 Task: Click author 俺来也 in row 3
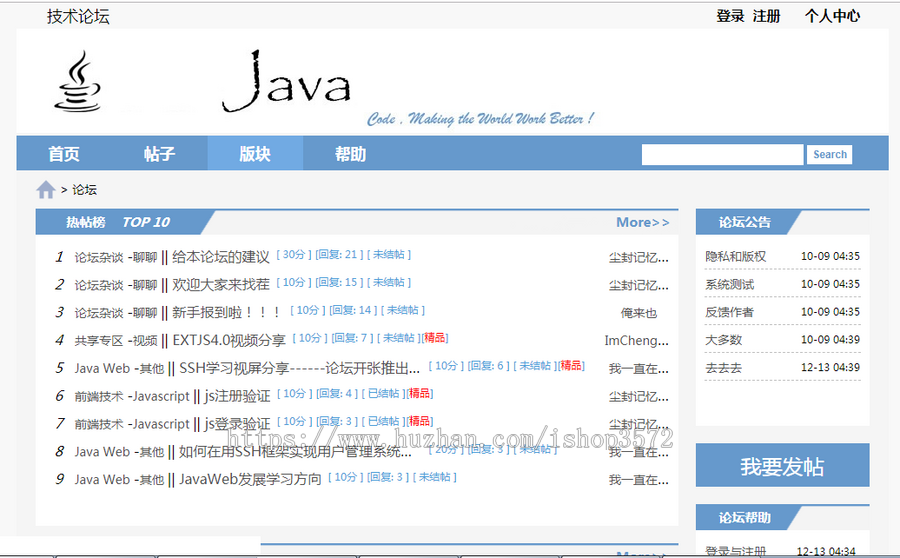click(x=638, y=313)
